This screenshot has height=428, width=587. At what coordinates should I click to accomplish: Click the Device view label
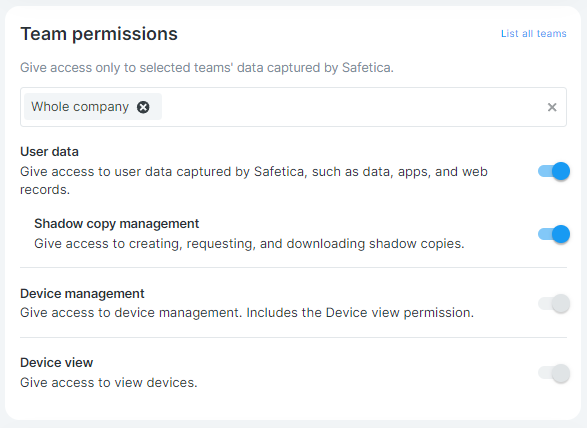pos(57,362)
